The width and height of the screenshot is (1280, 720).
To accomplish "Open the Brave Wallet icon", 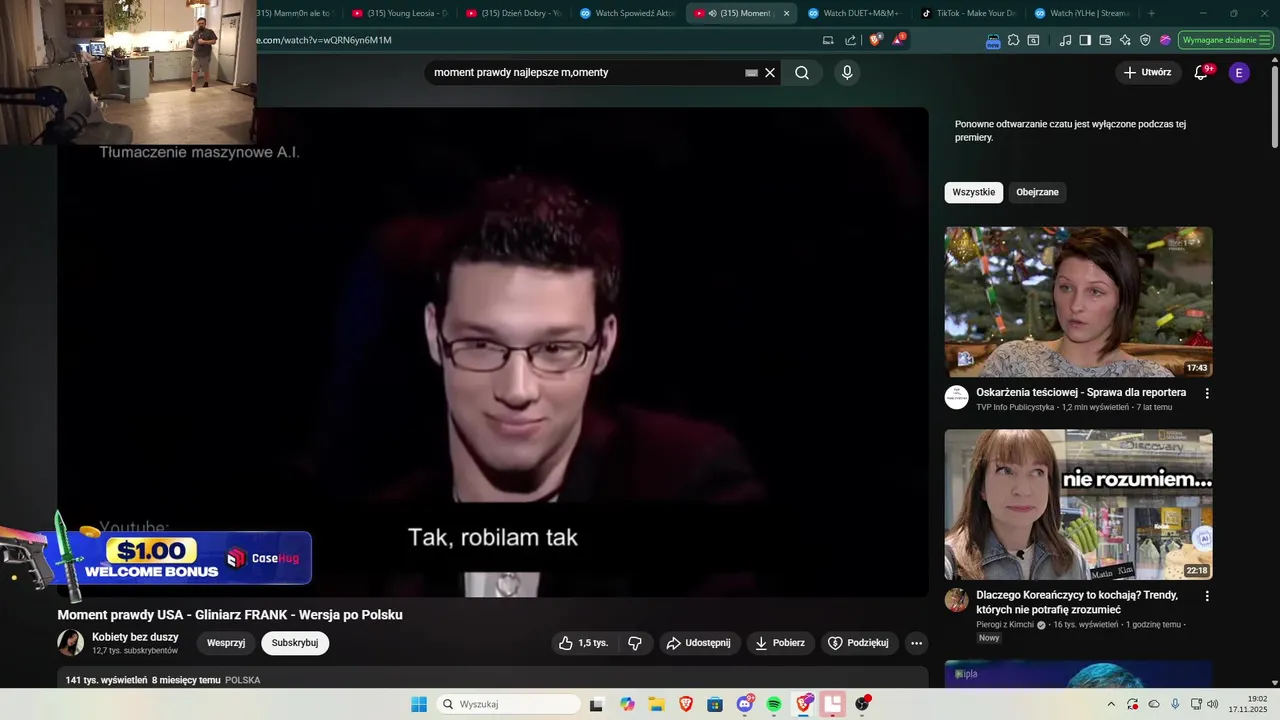I will 1105,40.
